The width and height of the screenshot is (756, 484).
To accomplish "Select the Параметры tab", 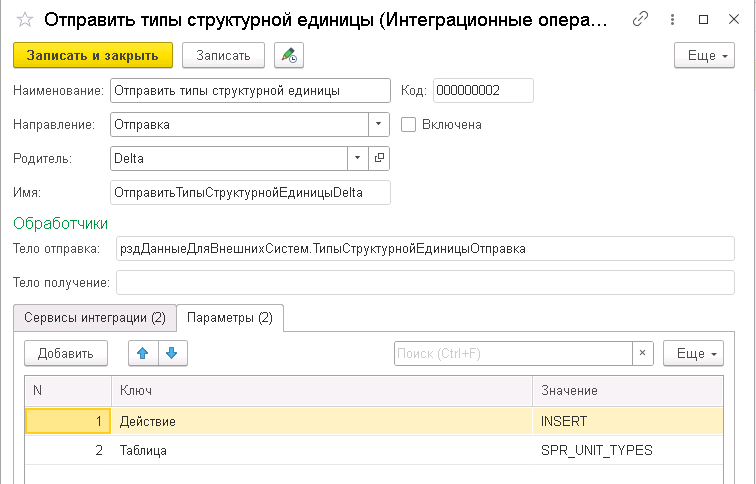I will (230, 318).
